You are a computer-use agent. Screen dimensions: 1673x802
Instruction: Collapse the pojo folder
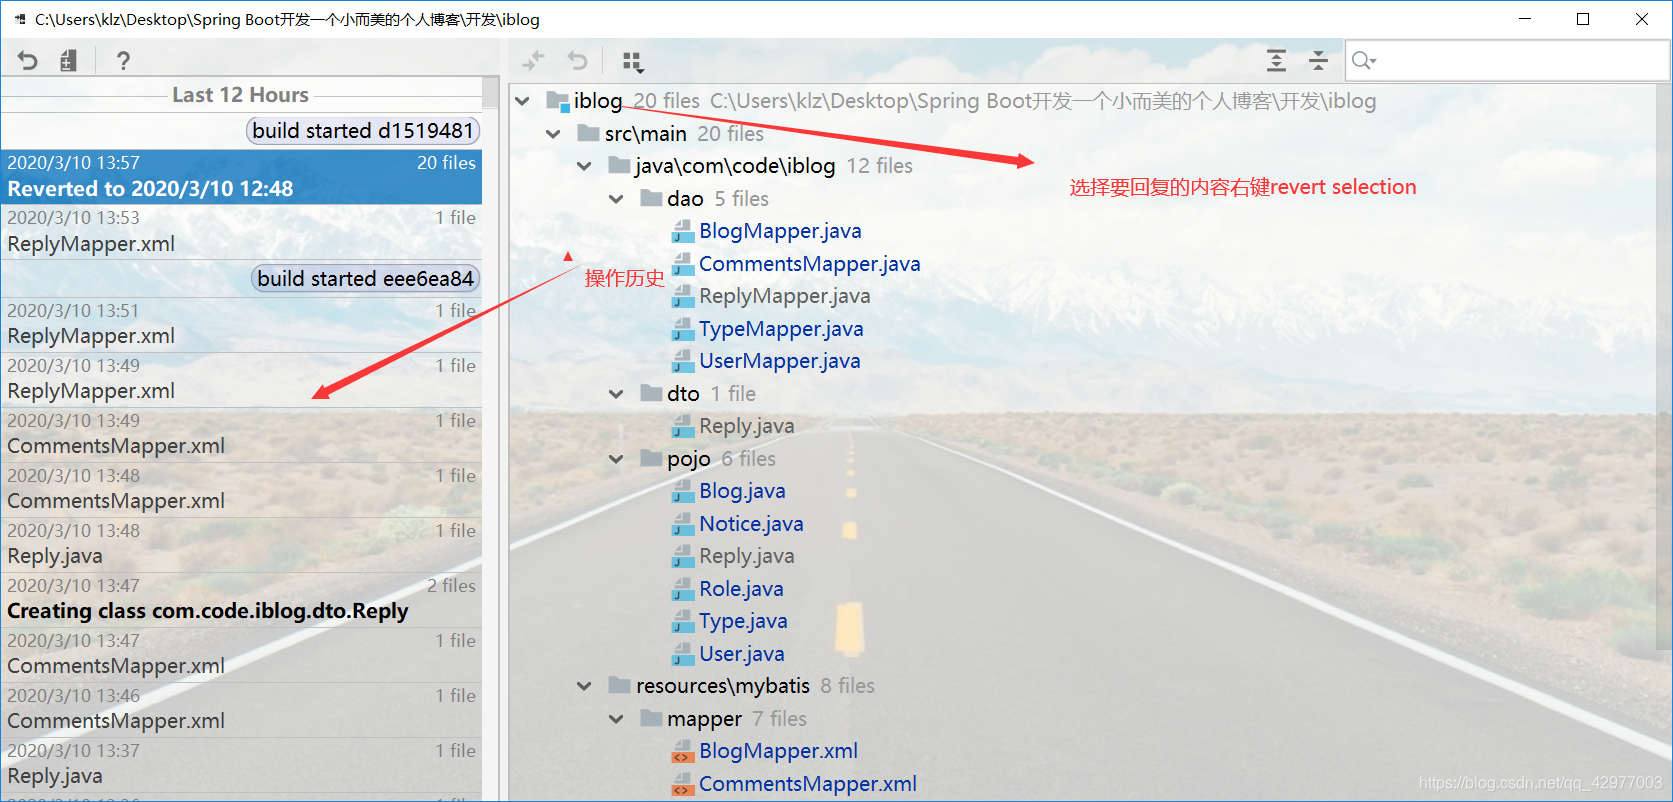[x=616, y=459]
